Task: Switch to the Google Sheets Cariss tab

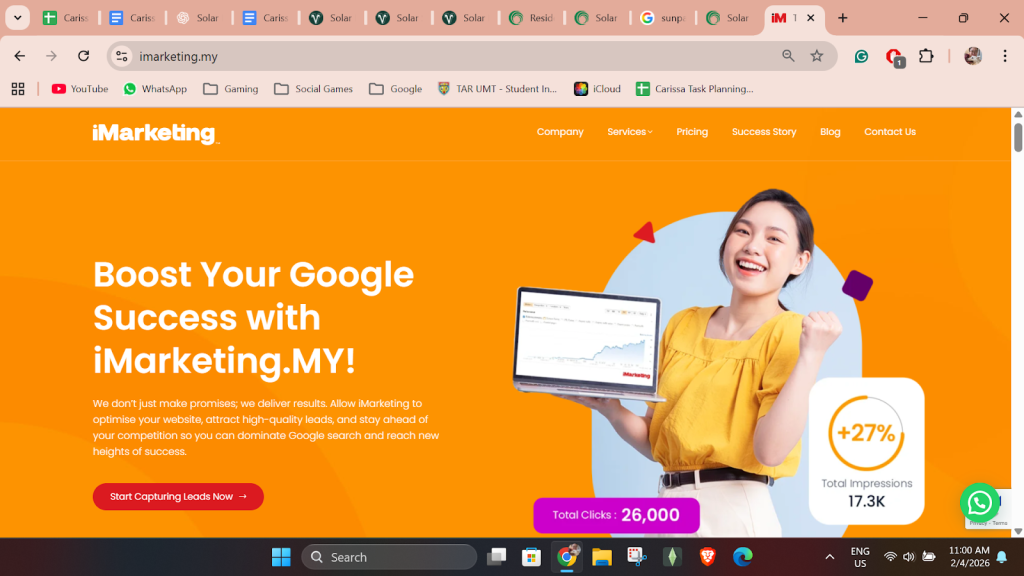Action: (x=65, y=18)
